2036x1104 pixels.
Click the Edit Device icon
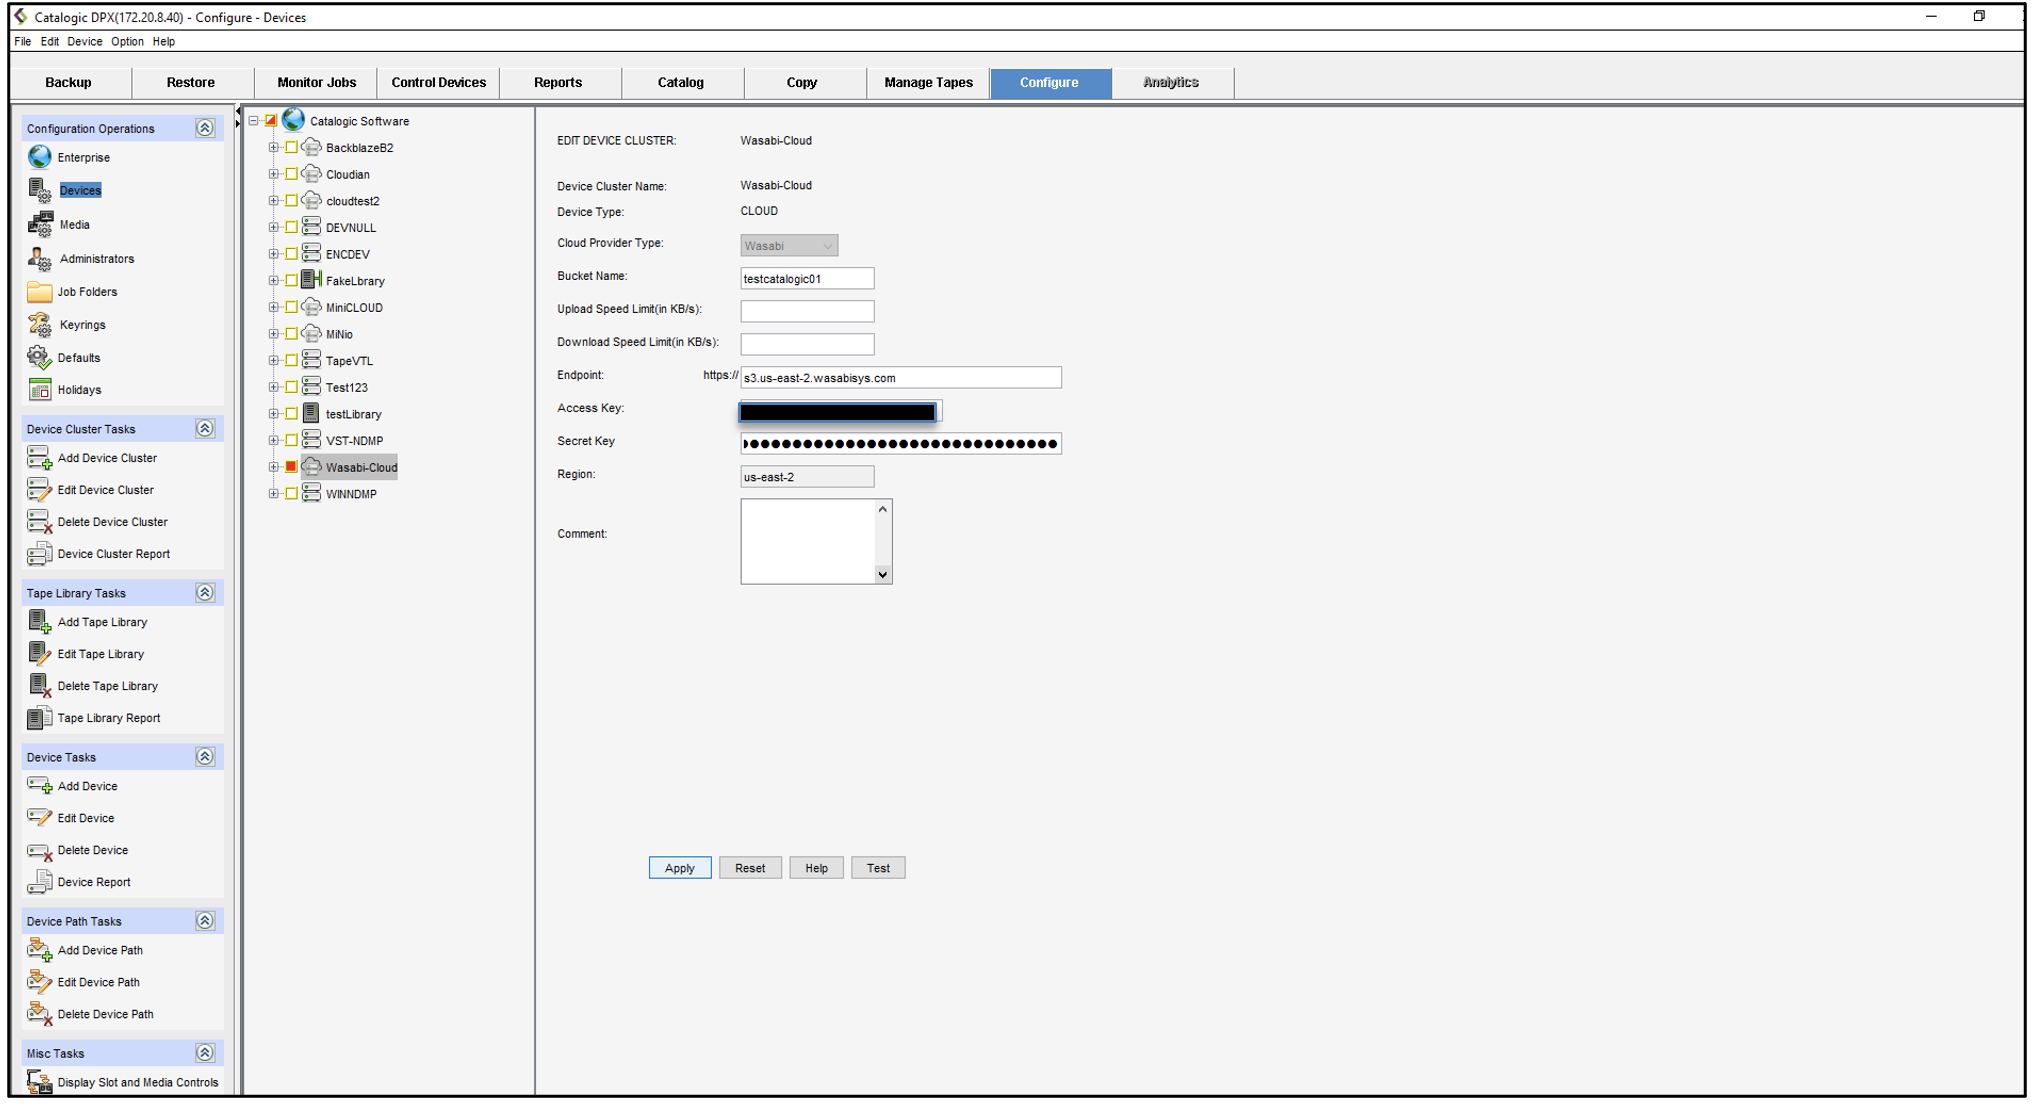40,818
